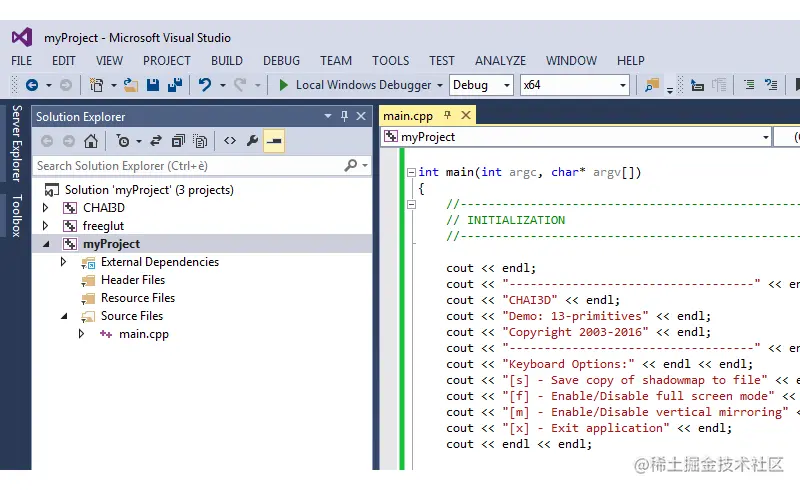
Task: Start debugging with the green play arrow
Action: 284,85
